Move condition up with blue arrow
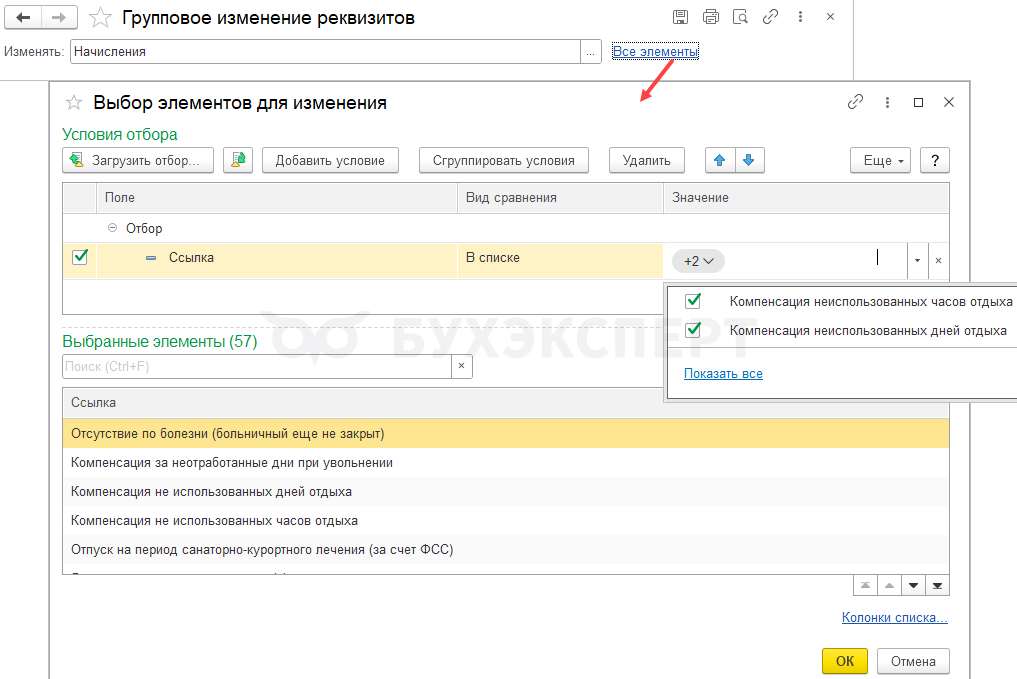Screen dimensions: 1017x679 [720, 160]
